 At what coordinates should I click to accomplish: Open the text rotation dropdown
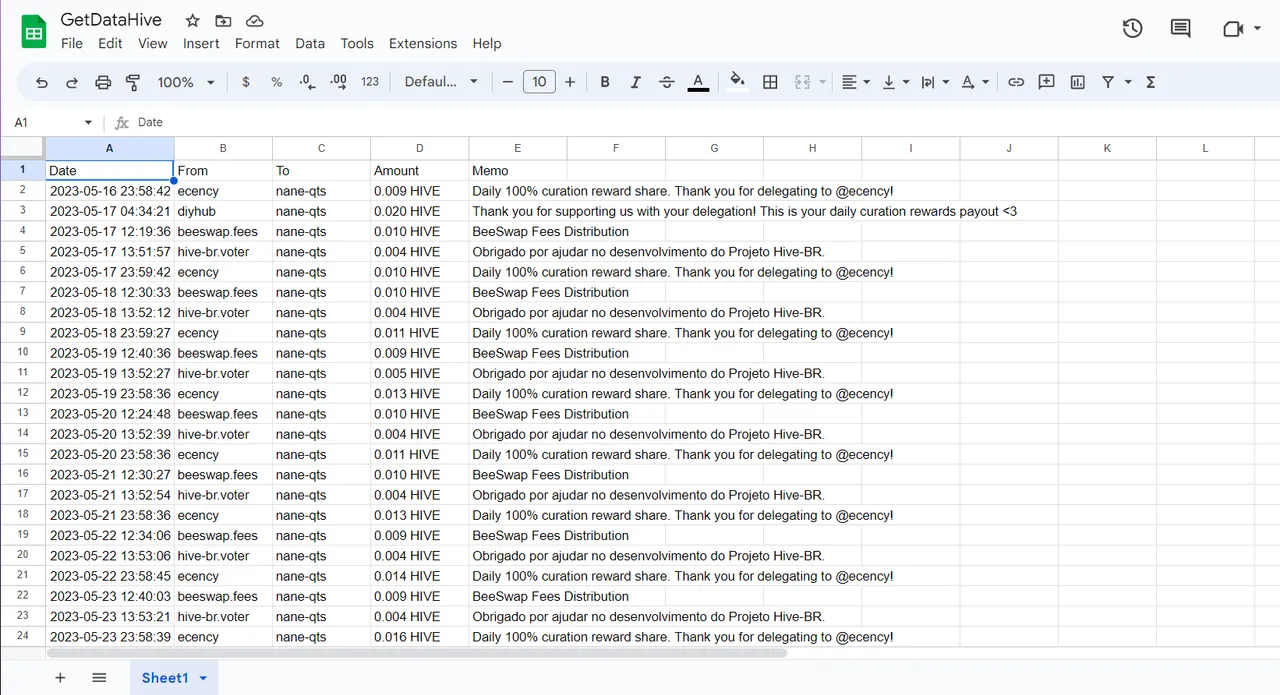coord(975,82)
